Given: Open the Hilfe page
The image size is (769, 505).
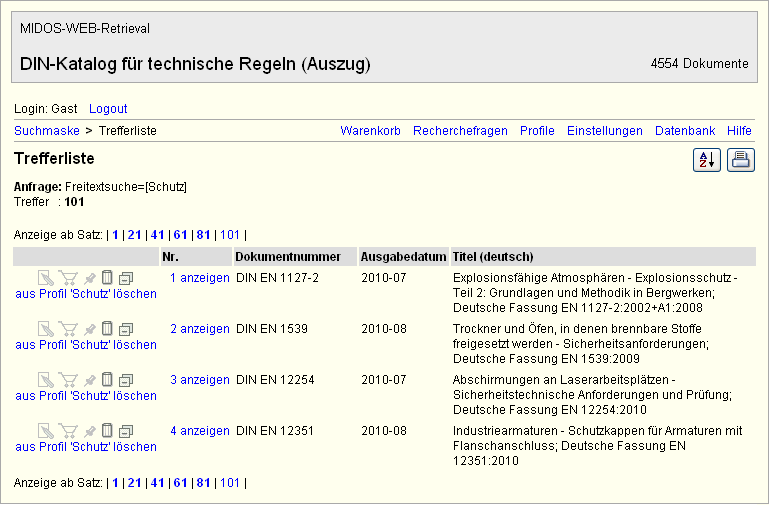Looking at the screenshot, I should tap(739, 131).
